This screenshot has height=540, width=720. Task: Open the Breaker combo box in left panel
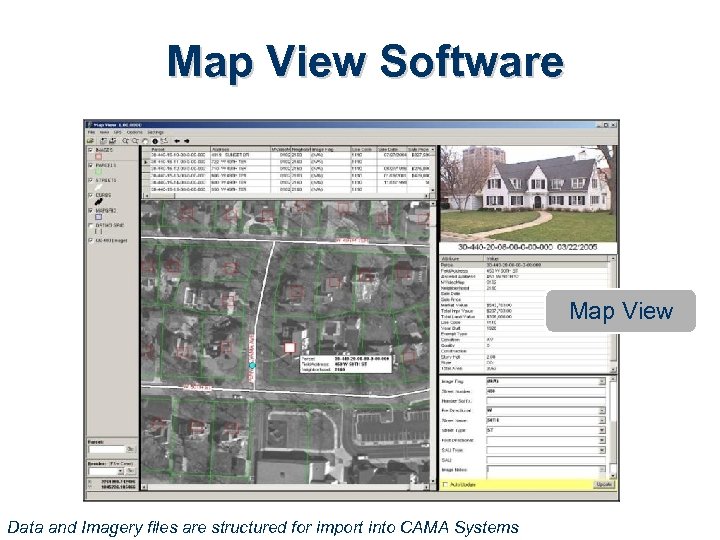click(x=106, y=471)
